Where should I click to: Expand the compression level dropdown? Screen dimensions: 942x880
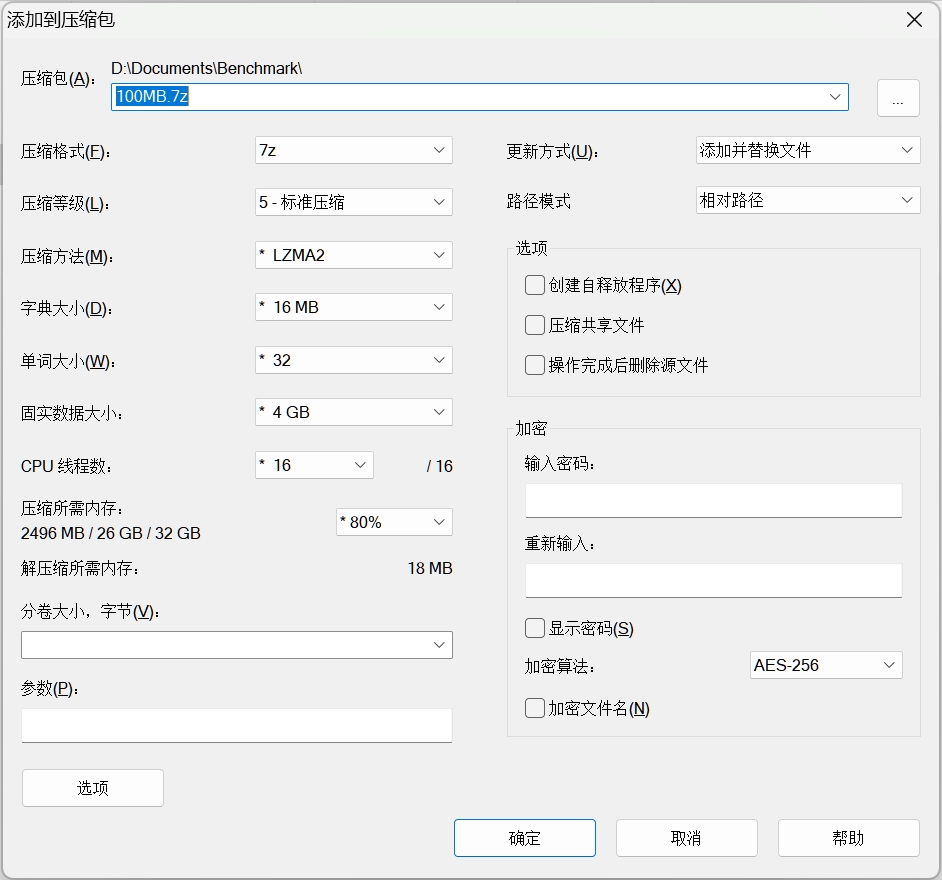pos(353,202)
